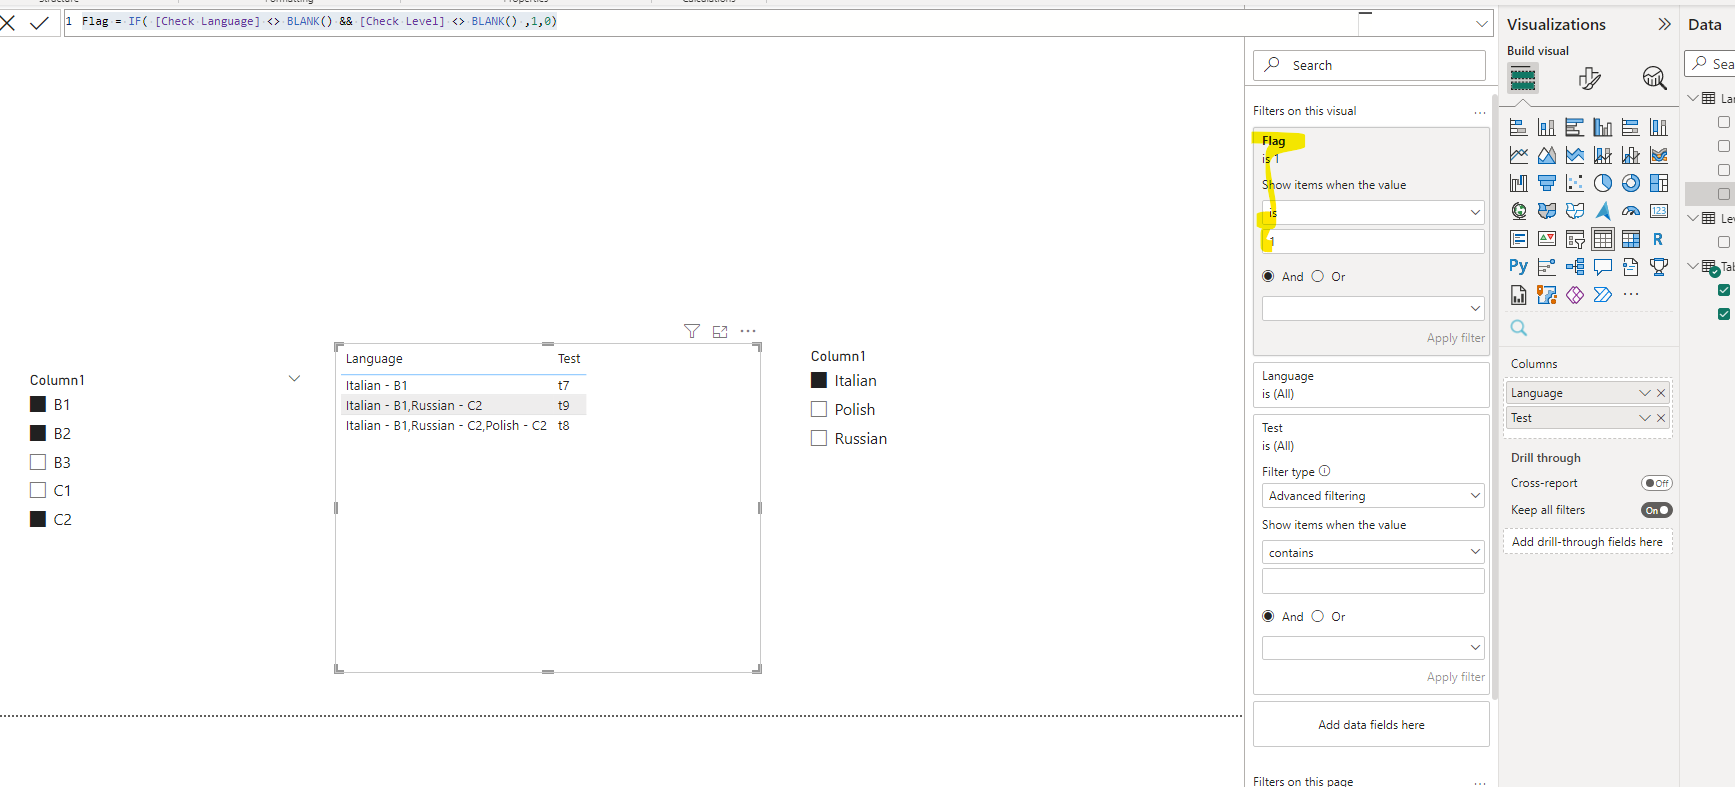The height and width of the screenshot is (787, 1735).
Task: Select the Or radio in the Flag filter
Action: tap(1318, 276)
